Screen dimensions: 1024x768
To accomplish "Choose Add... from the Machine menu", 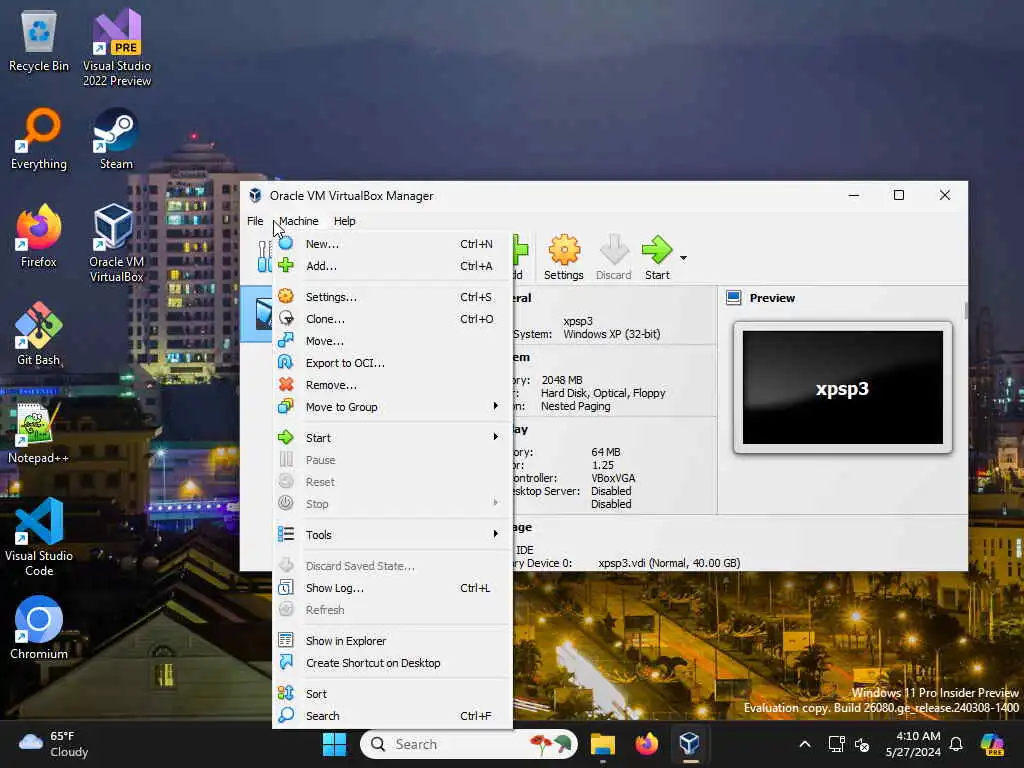I will coord(392,266).
